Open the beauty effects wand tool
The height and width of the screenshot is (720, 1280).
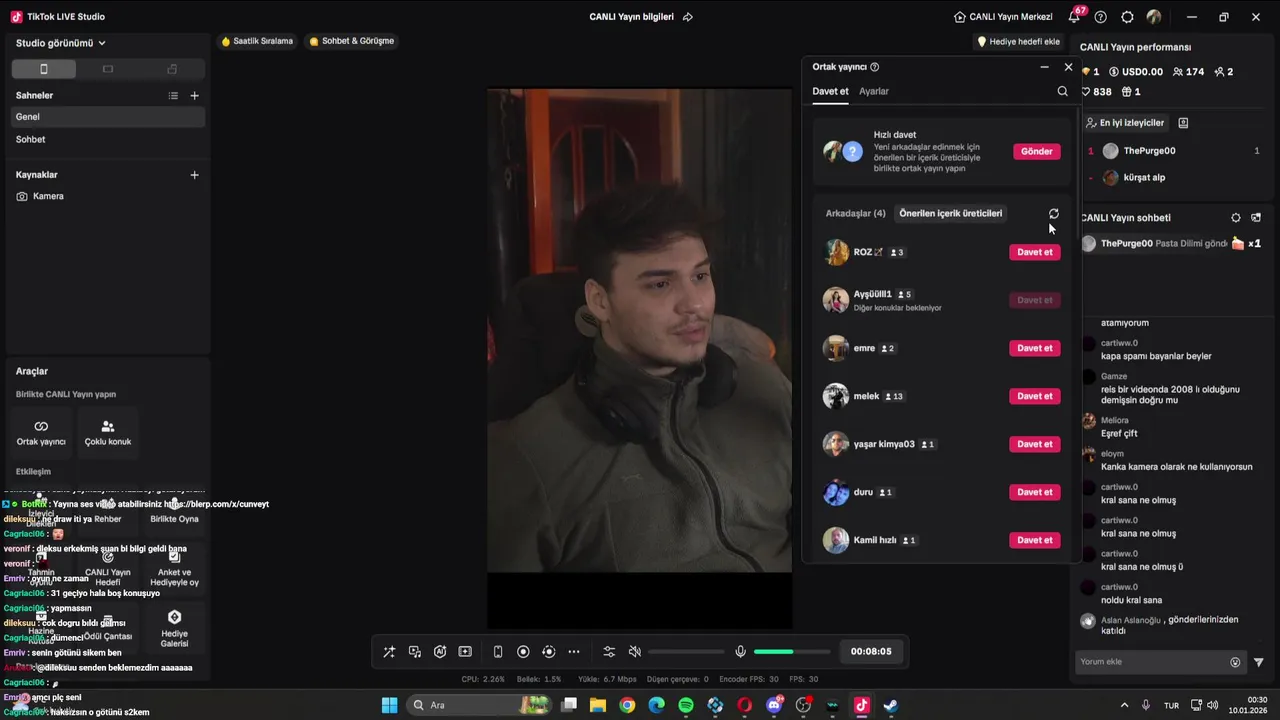(x=389, y=652)
